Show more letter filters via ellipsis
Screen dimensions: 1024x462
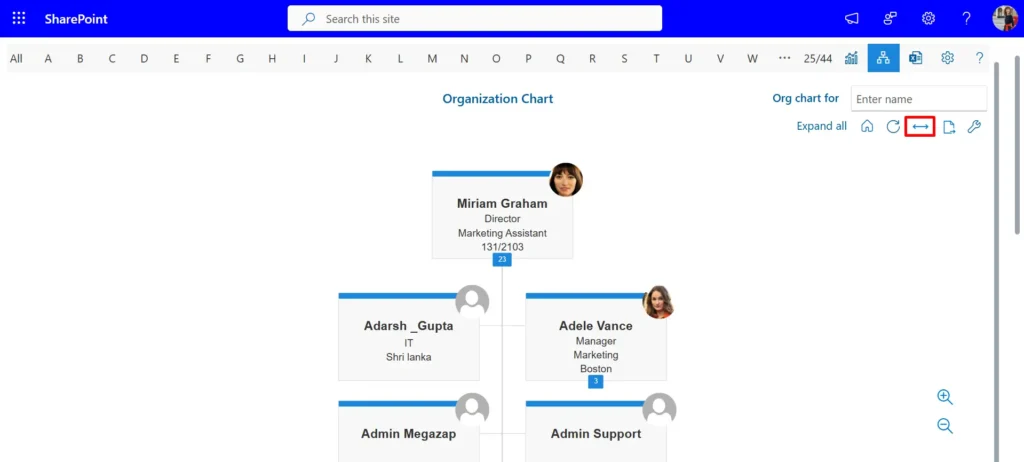[x=784, y=58]
